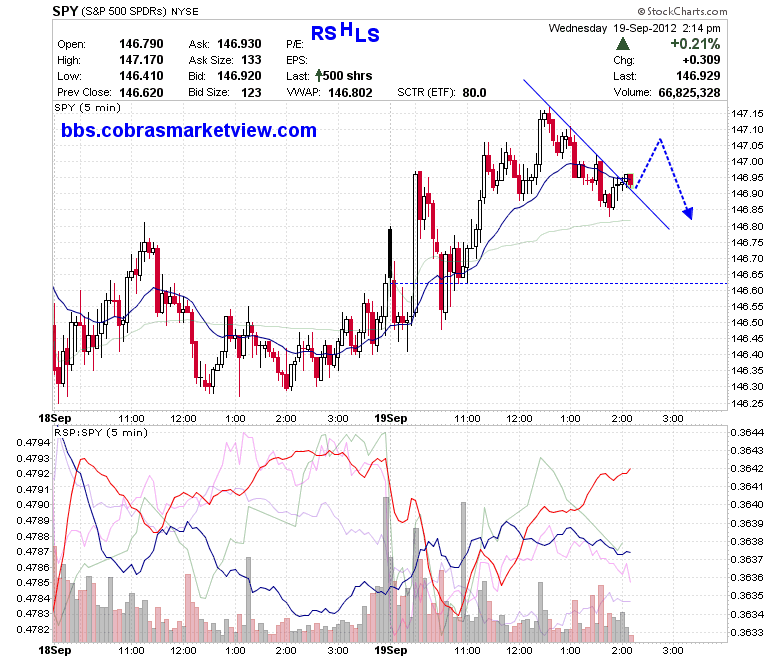
Task: Select the SPY ticker symbol title
Action: (x=65, y=11)
